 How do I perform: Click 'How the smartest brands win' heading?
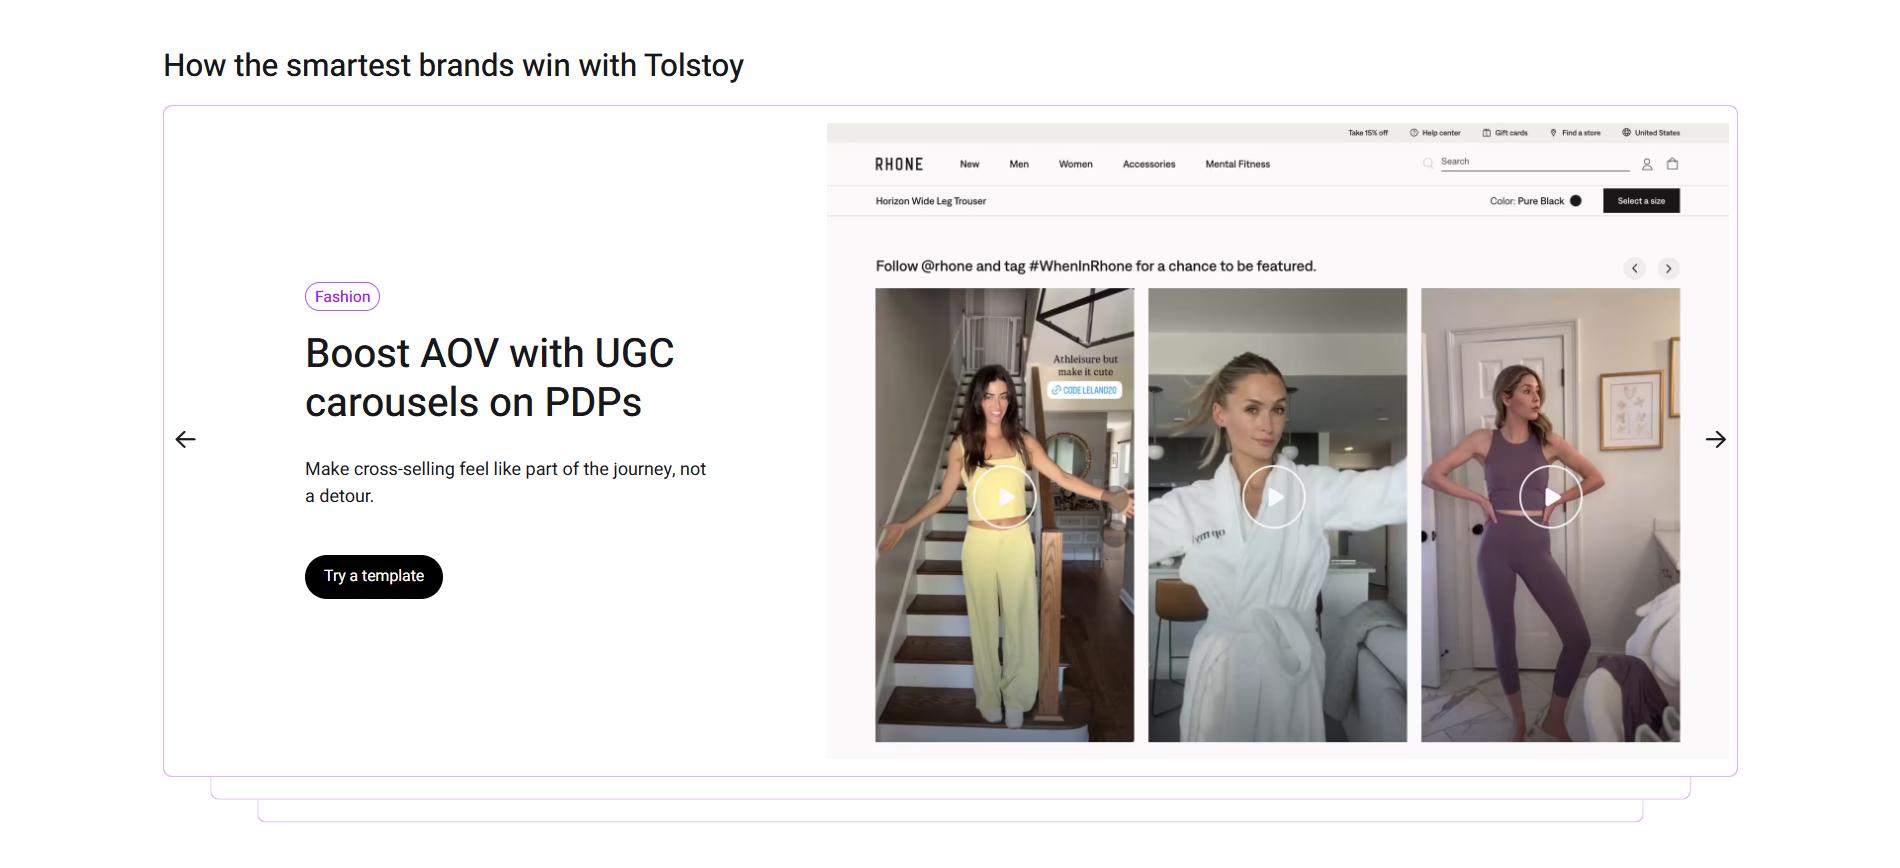tap(454, 66)
